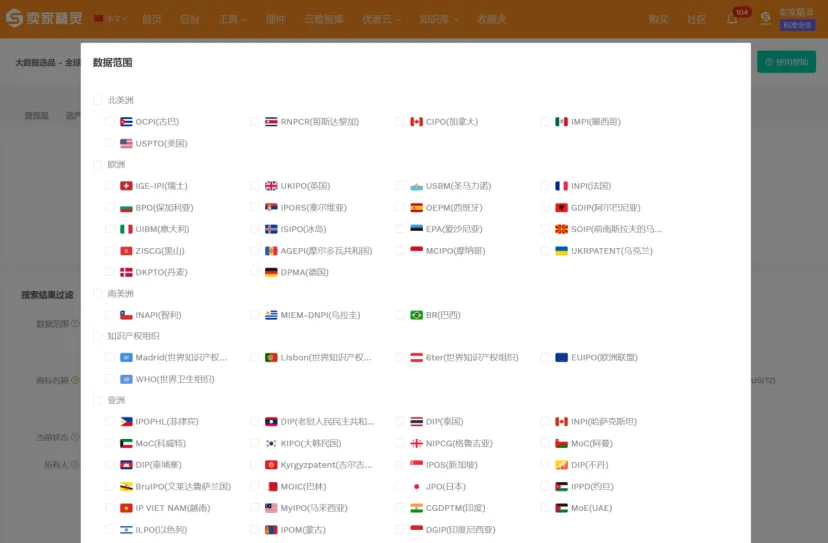This screenshot has height=543, width=828.
Task: Click the info icon beside 商标名称 filter
Action: click(x=75, y=380)
